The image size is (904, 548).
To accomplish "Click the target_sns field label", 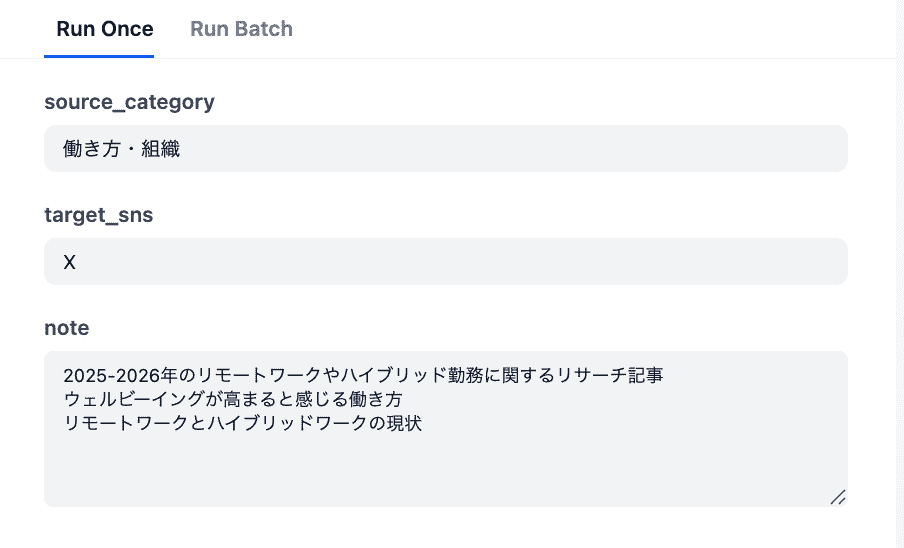I will 99,214.
